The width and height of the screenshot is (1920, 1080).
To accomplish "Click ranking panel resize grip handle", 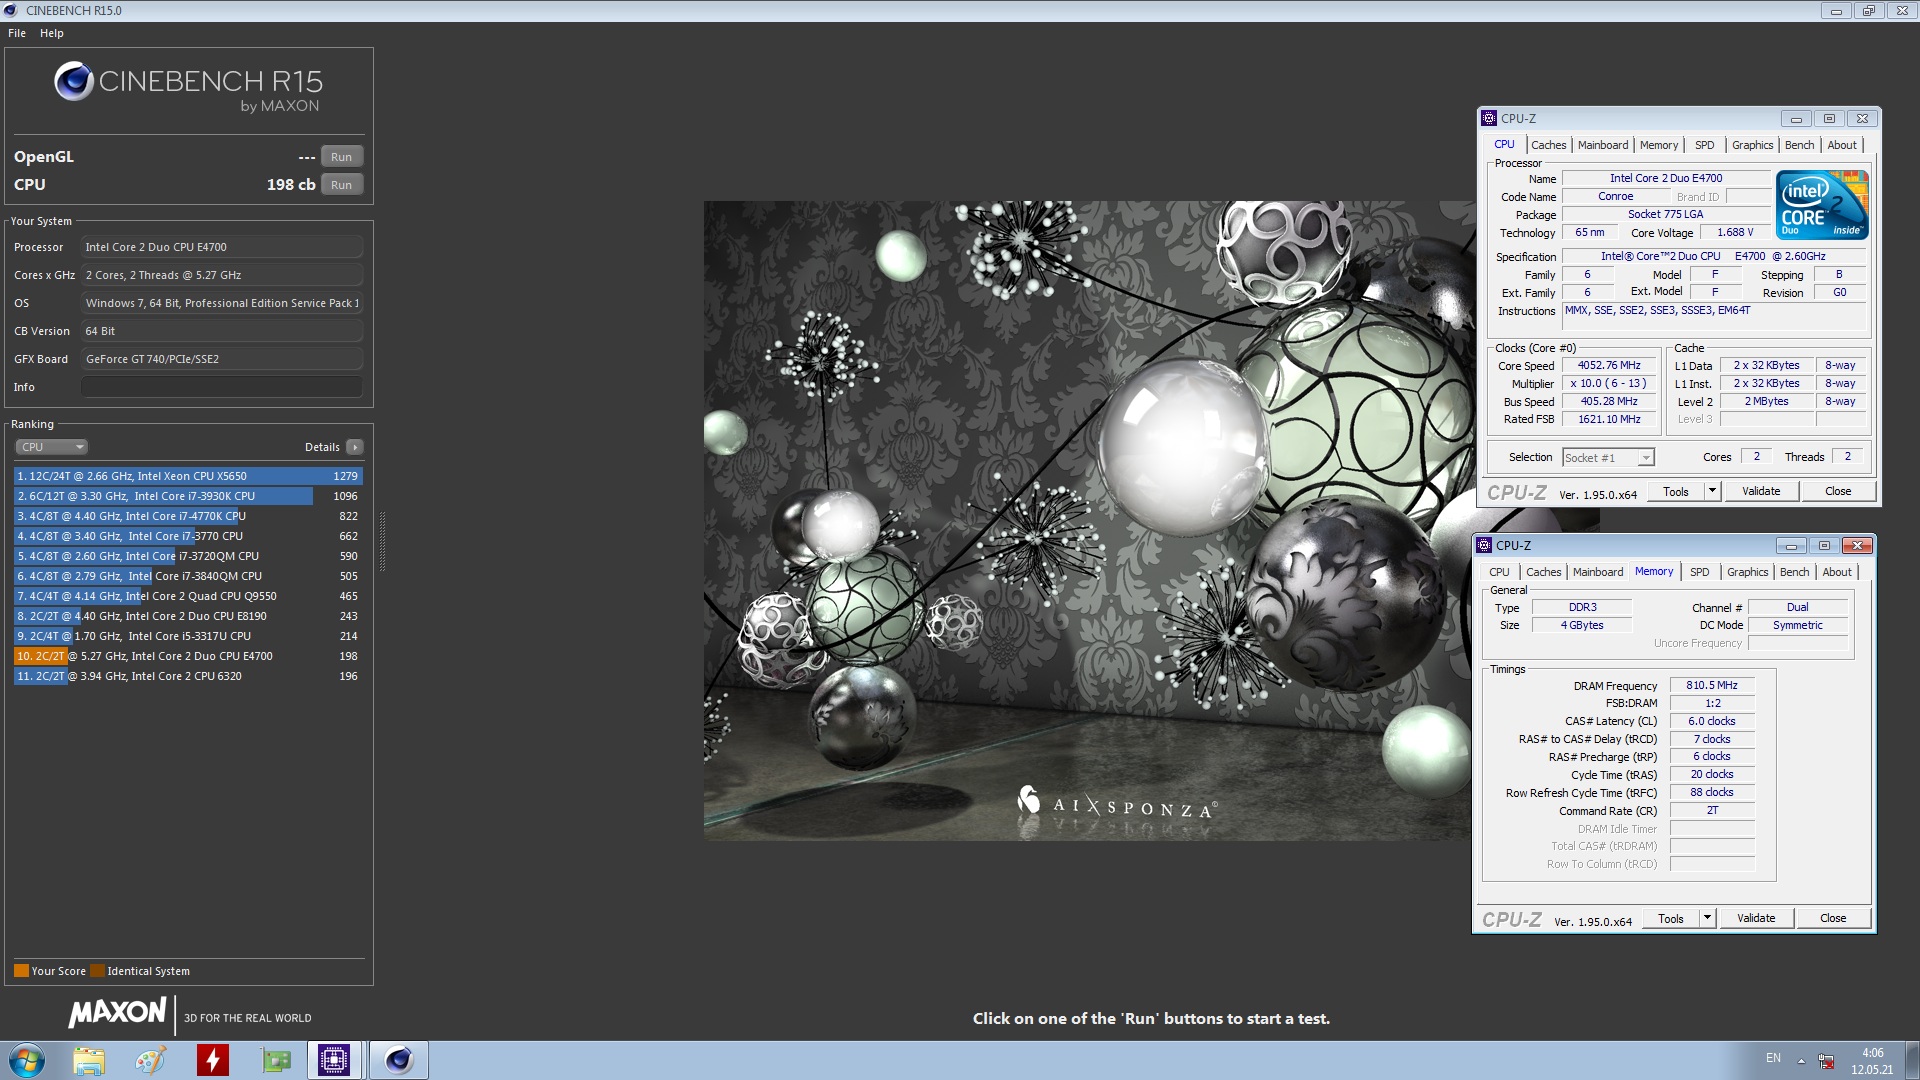I will click(x=382, y=540).
